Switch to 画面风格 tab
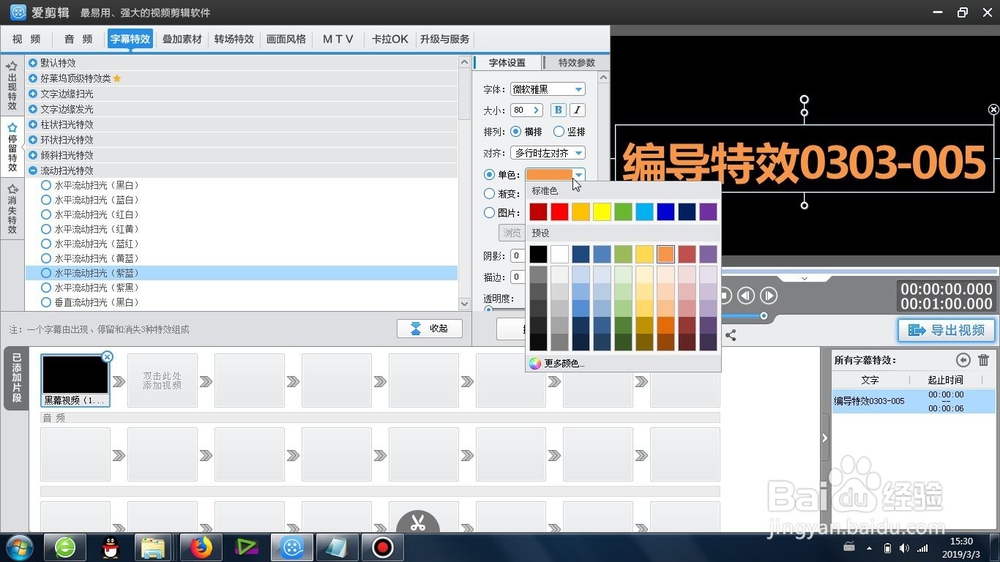 pyautogui.click(x=286, y=39)
